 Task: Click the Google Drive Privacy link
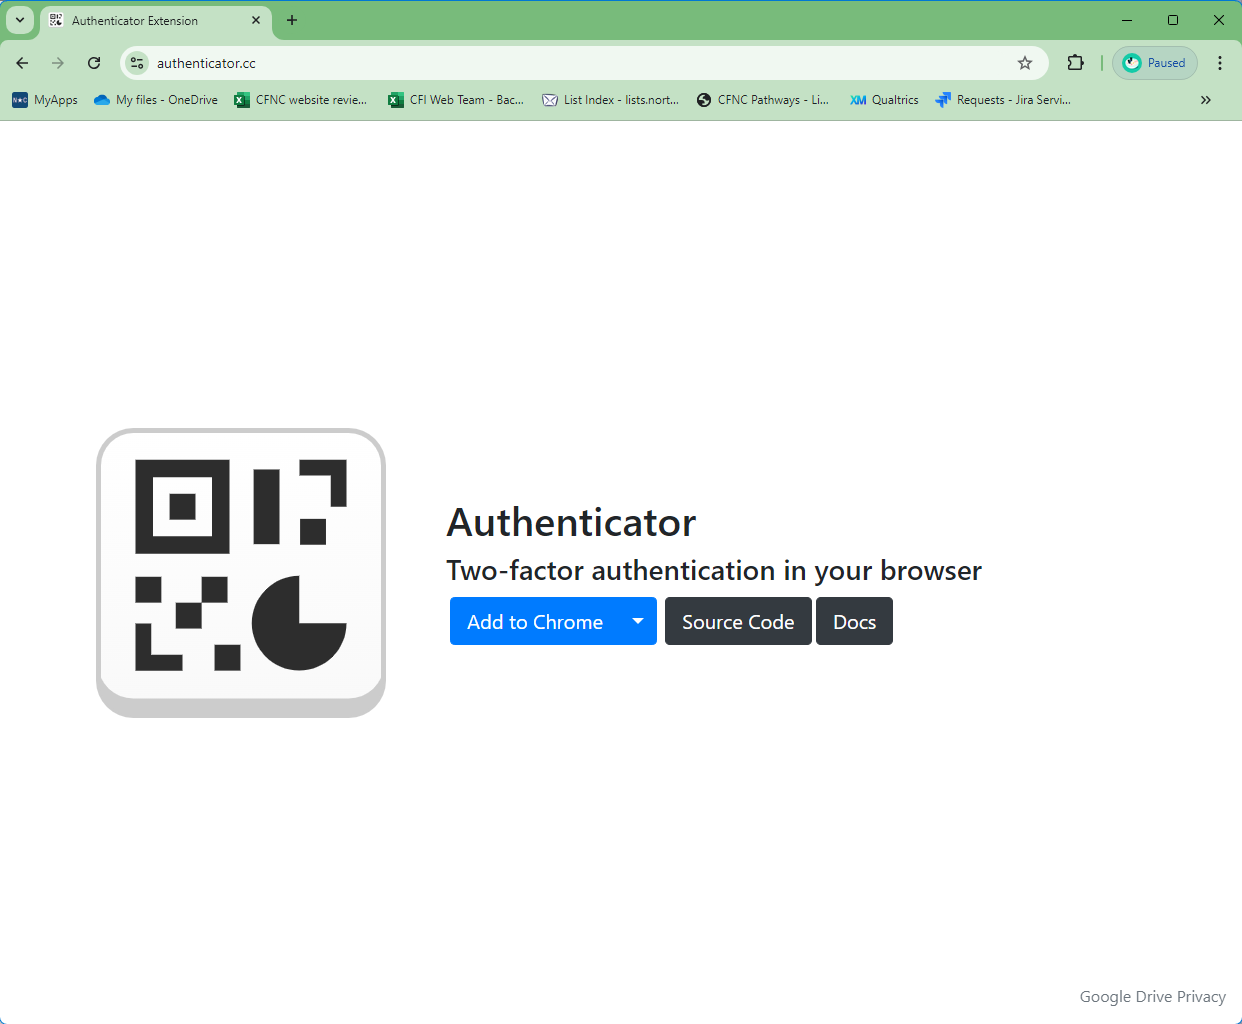coord(1152,996)
